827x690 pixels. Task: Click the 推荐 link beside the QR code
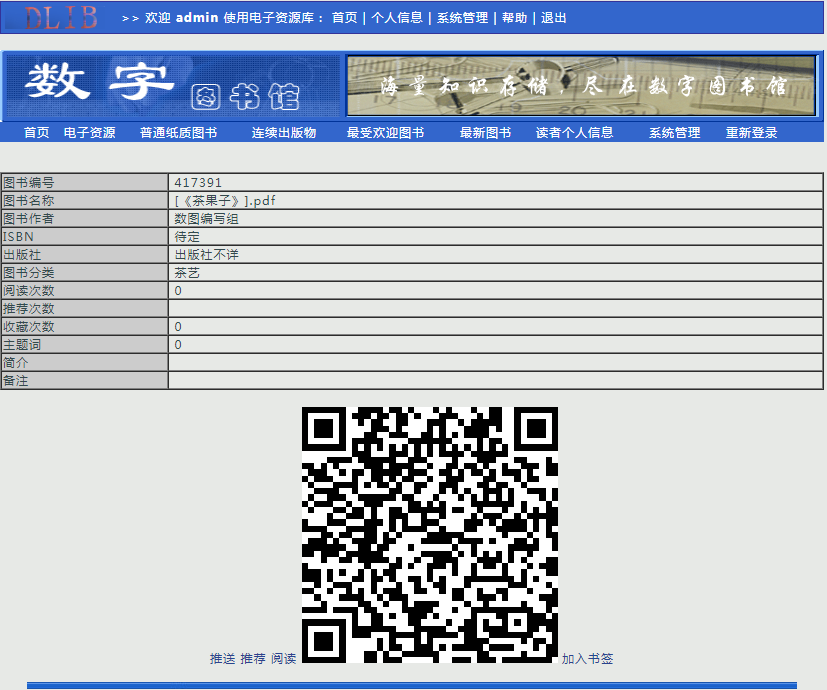click(253, 659)
